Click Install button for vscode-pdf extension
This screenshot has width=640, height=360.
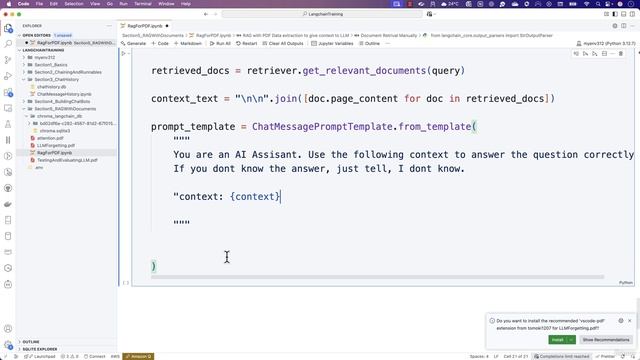click(x=558, y=340)
